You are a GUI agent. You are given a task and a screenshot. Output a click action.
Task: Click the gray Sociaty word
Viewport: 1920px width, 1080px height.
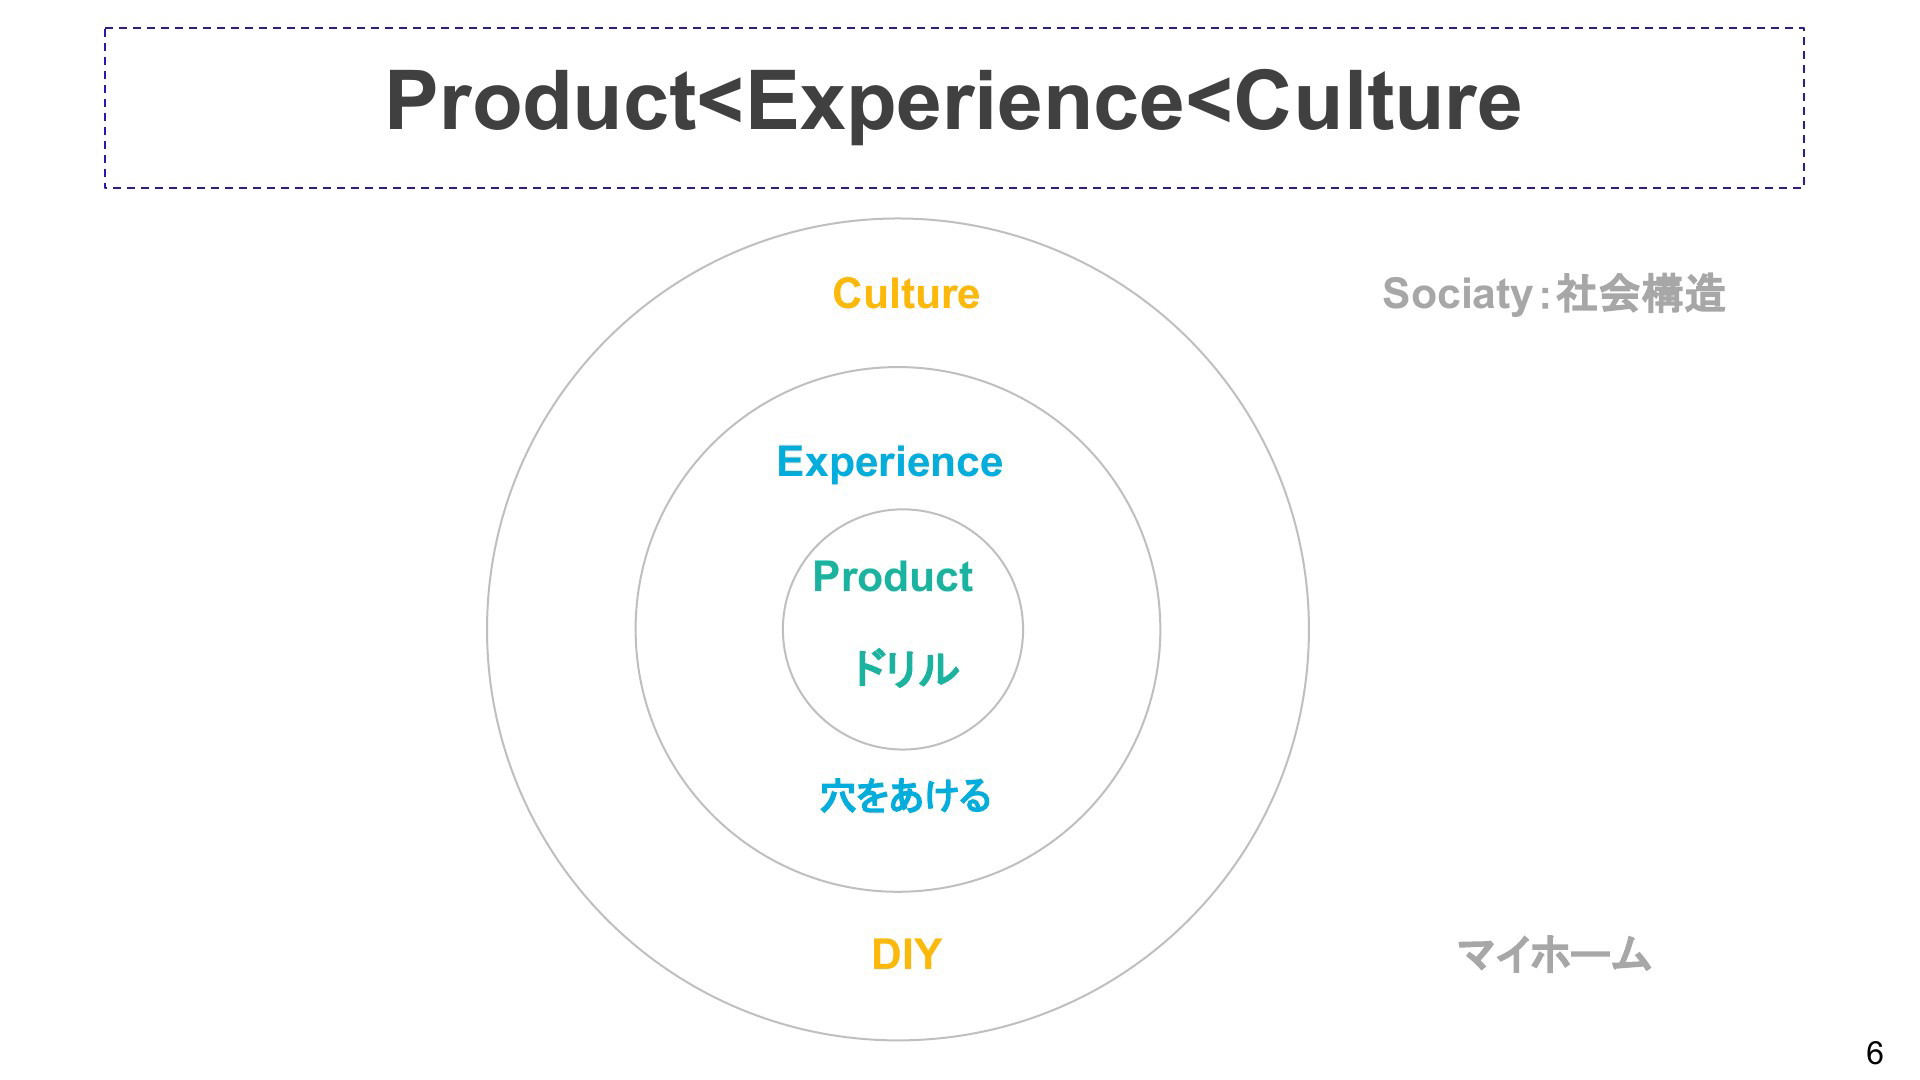click(x=1457, y=295)
